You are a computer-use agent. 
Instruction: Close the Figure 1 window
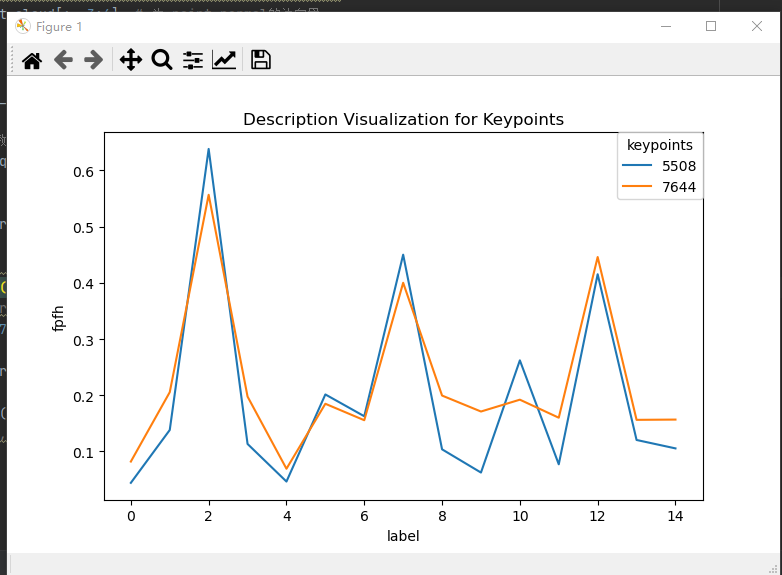point(757,26)
